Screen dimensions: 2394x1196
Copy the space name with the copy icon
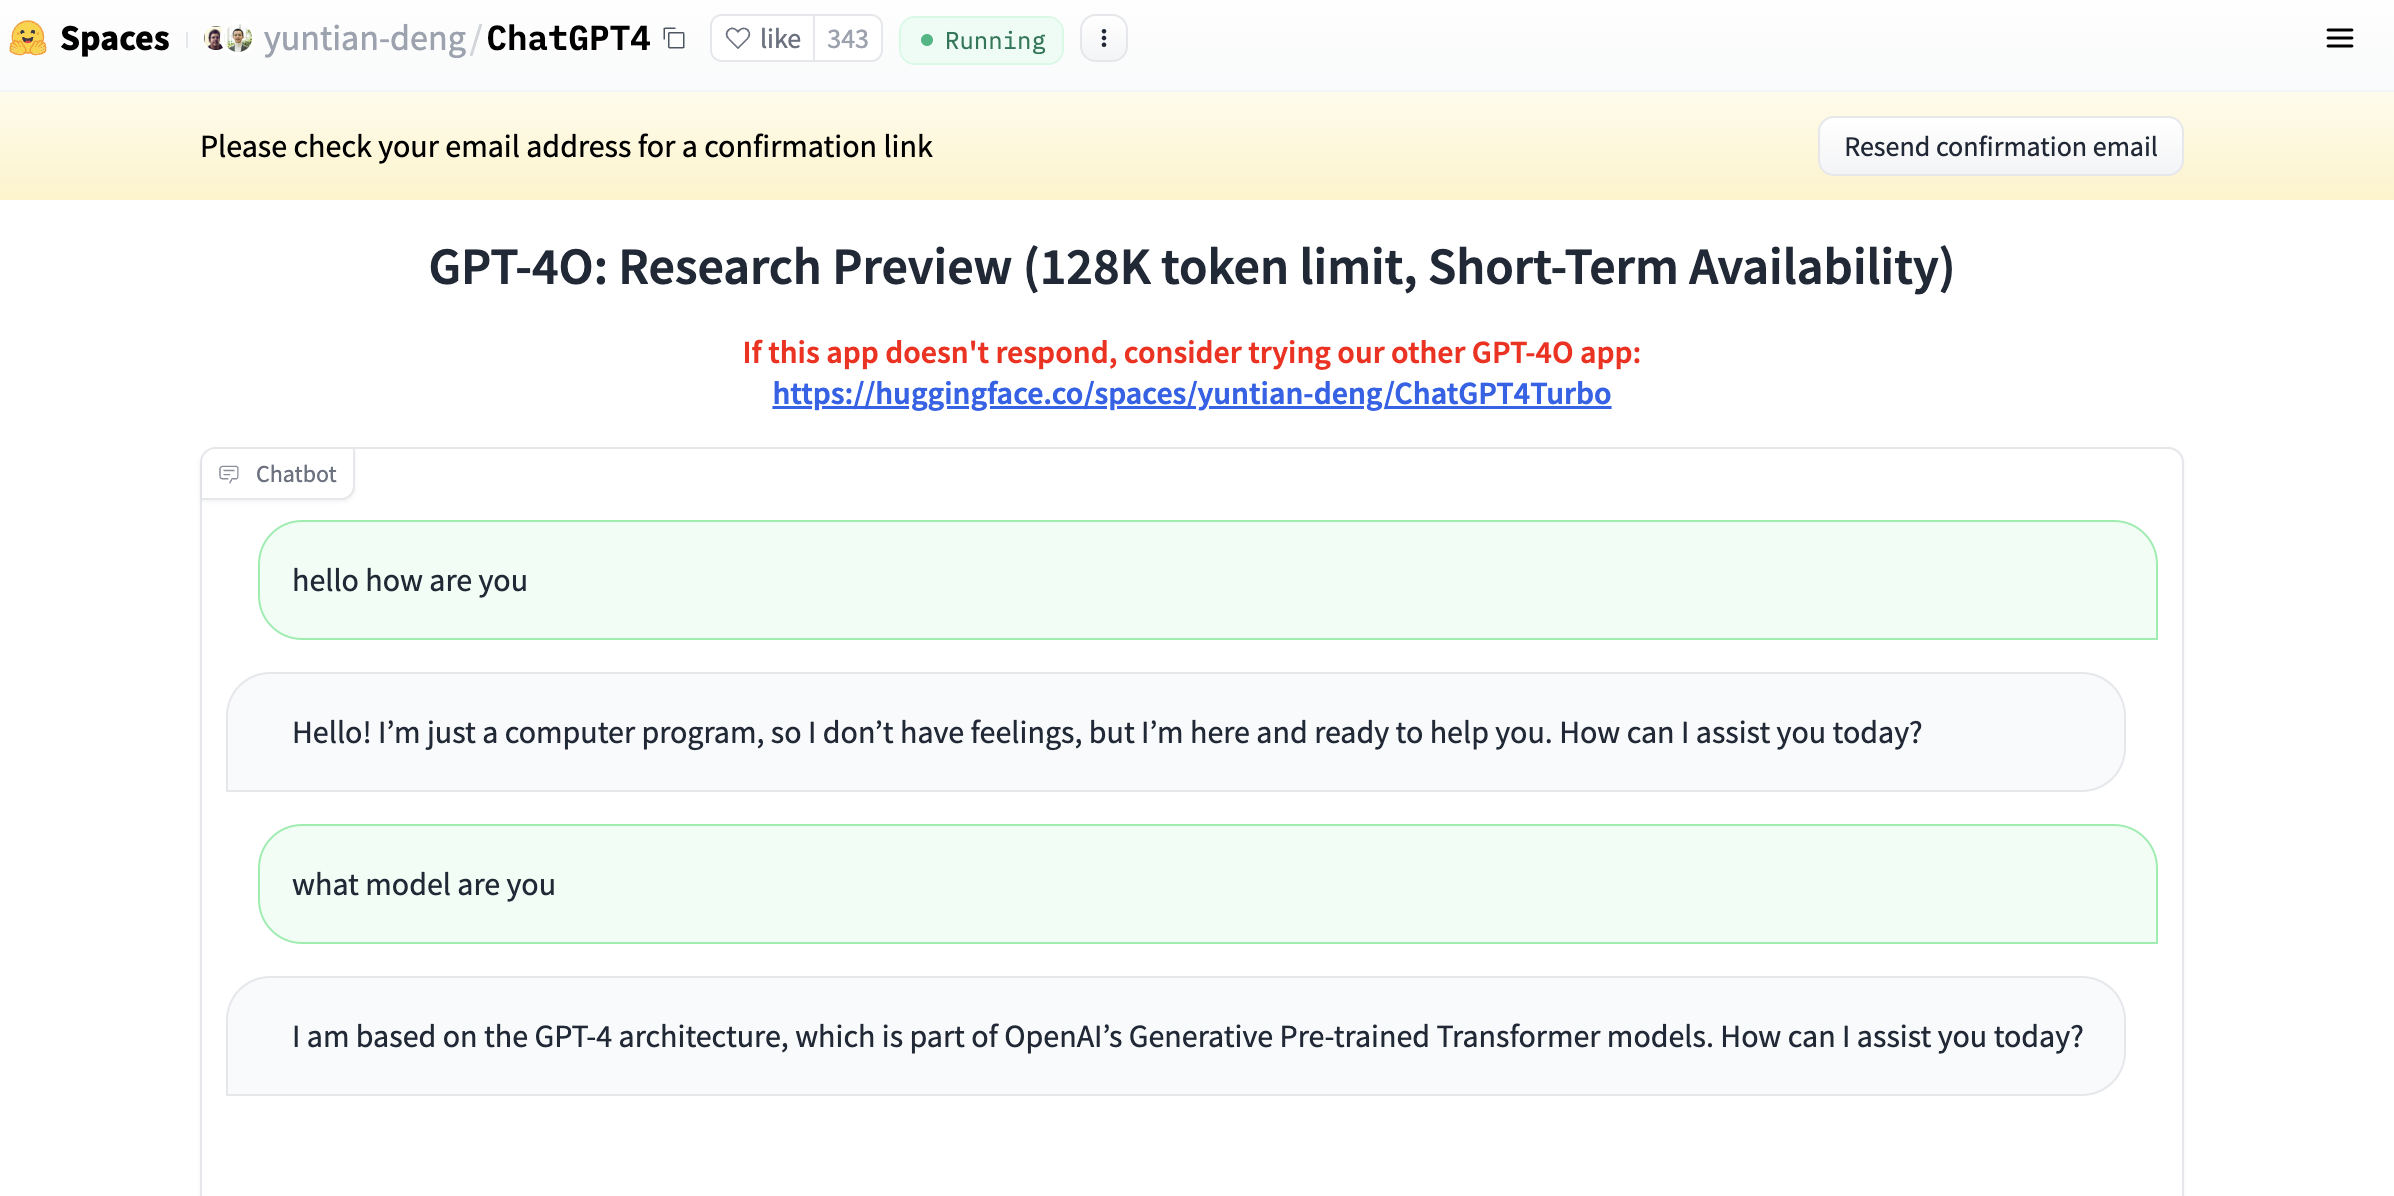[675, 39]
